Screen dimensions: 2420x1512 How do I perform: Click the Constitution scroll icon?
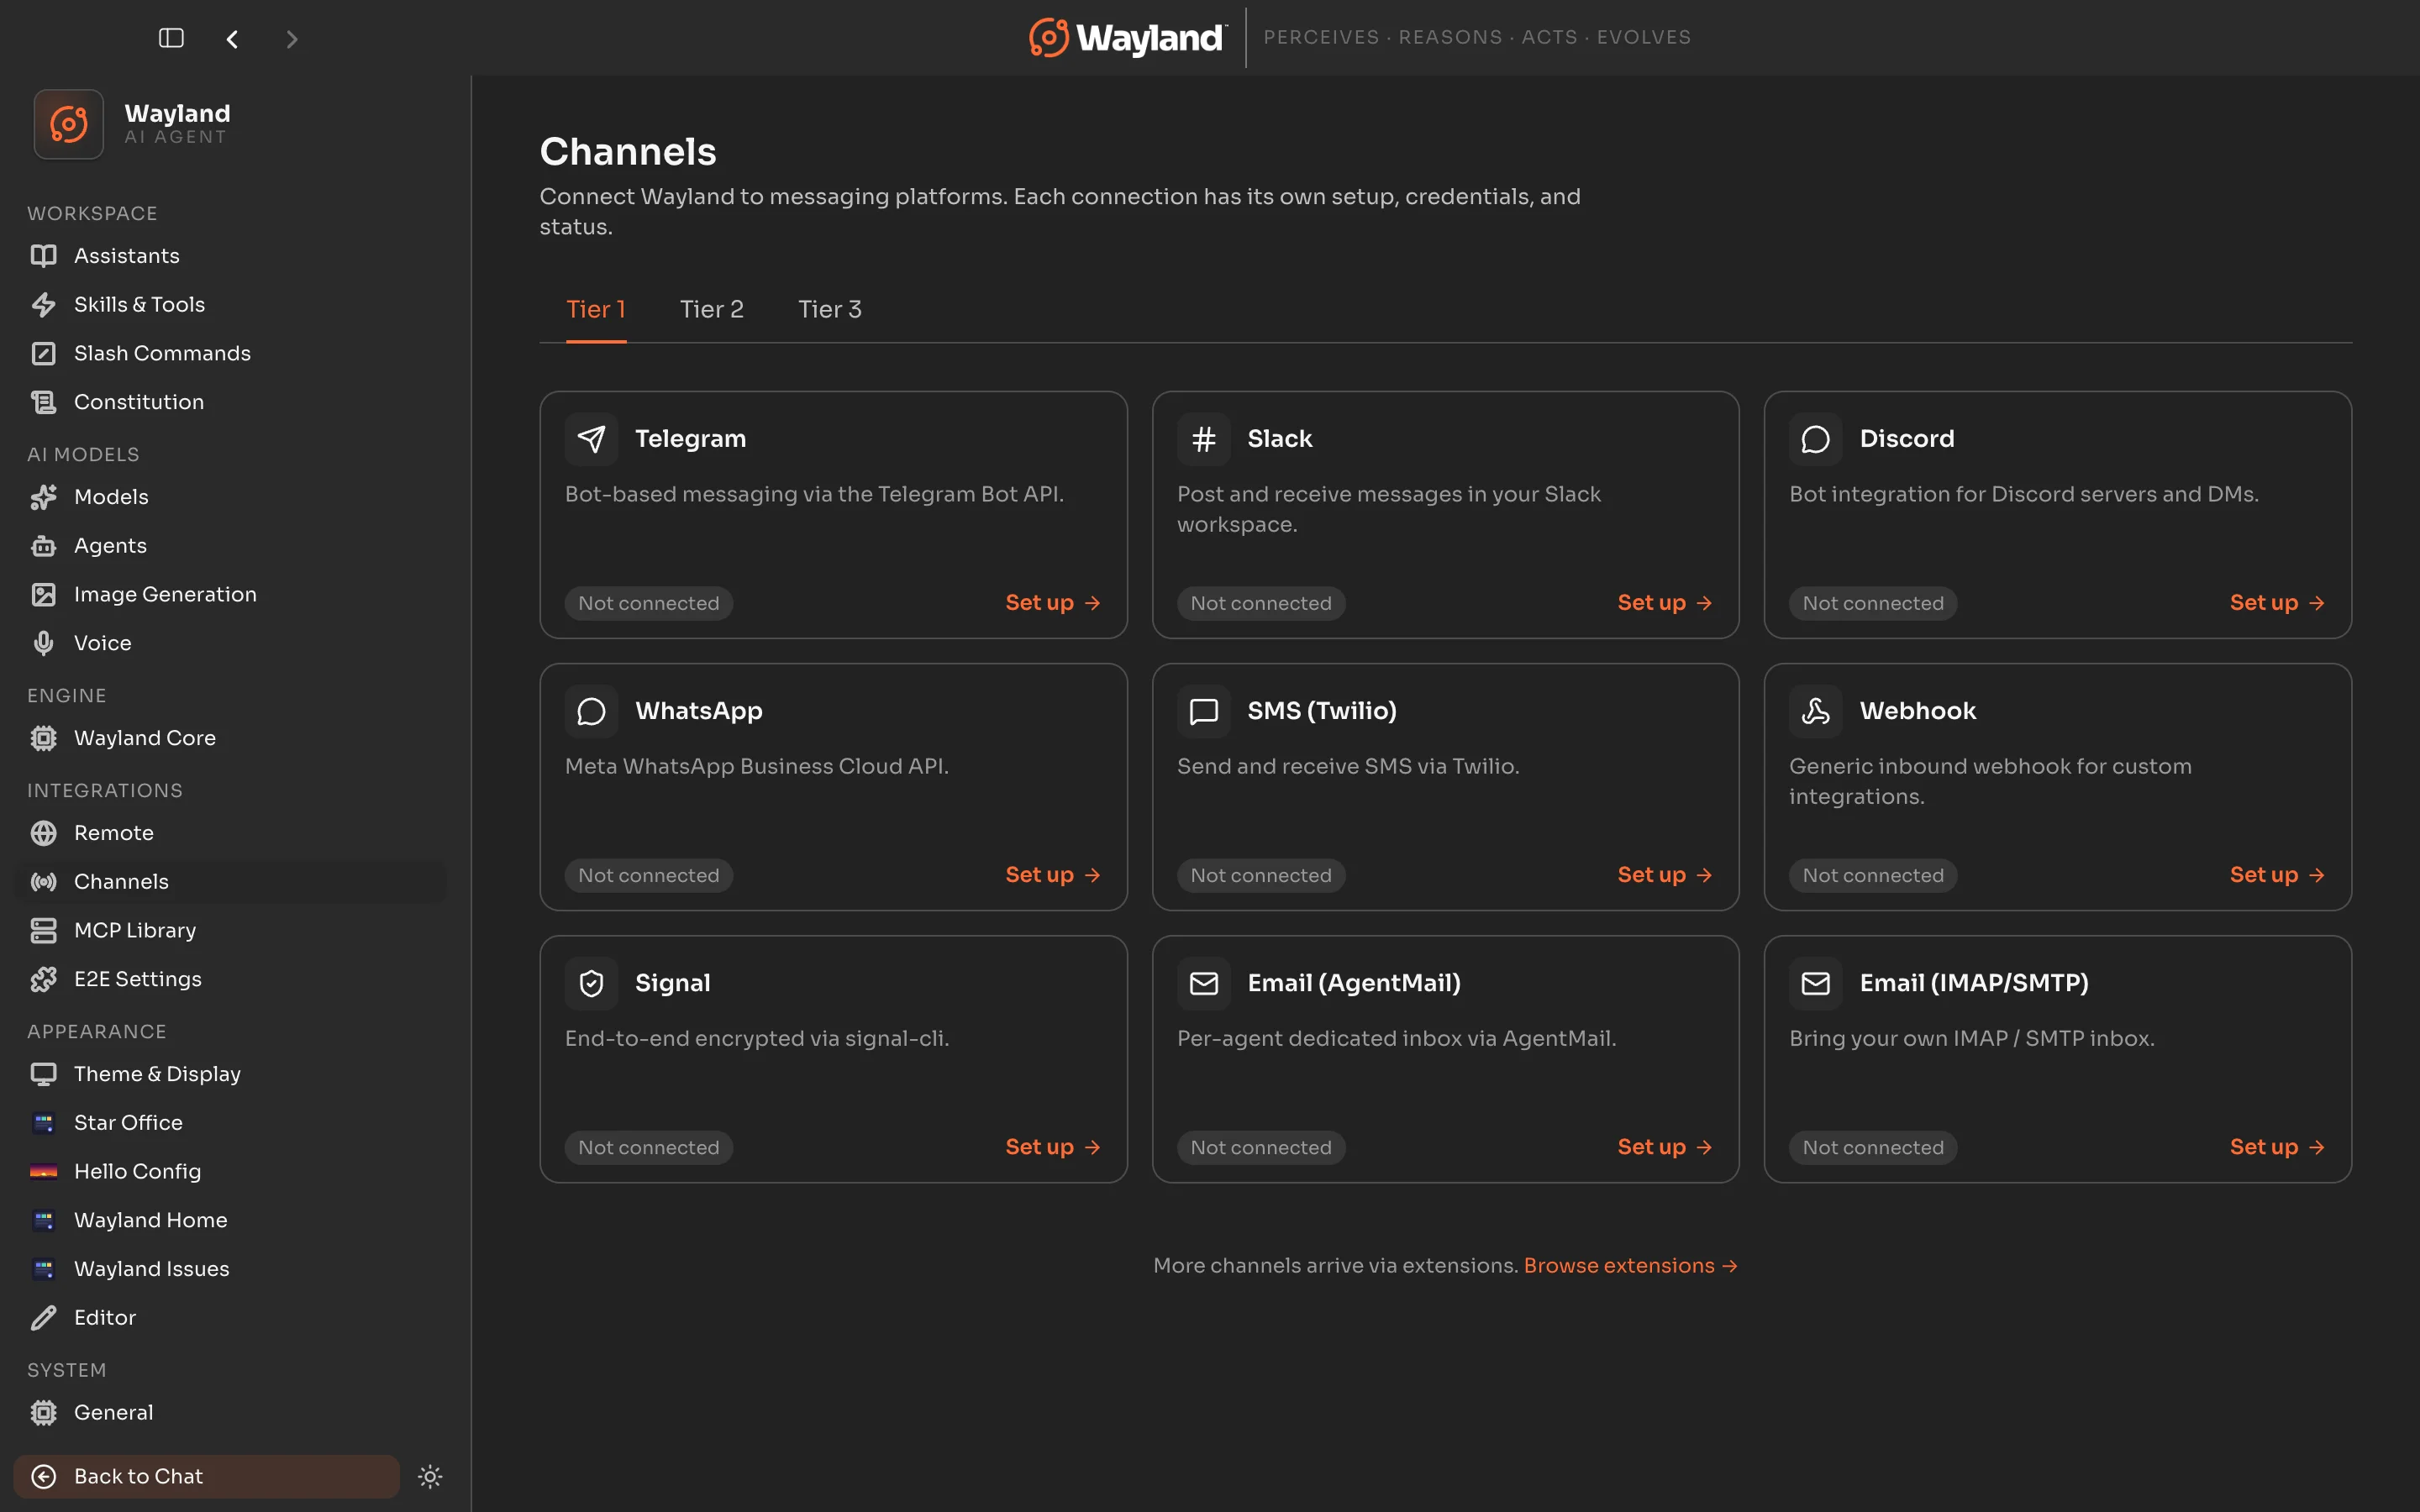(43, 402)
